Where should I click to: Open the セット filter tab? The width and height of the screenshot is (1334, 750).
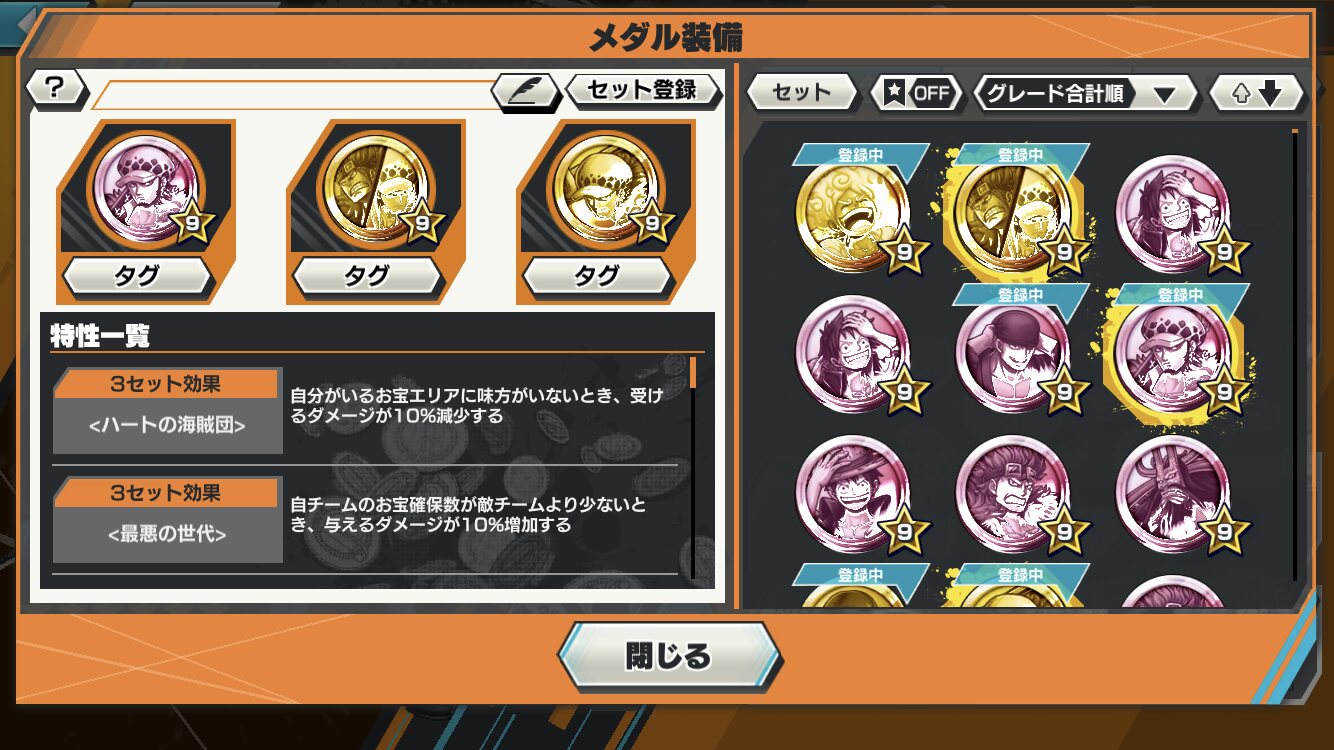tap(802, 93)
